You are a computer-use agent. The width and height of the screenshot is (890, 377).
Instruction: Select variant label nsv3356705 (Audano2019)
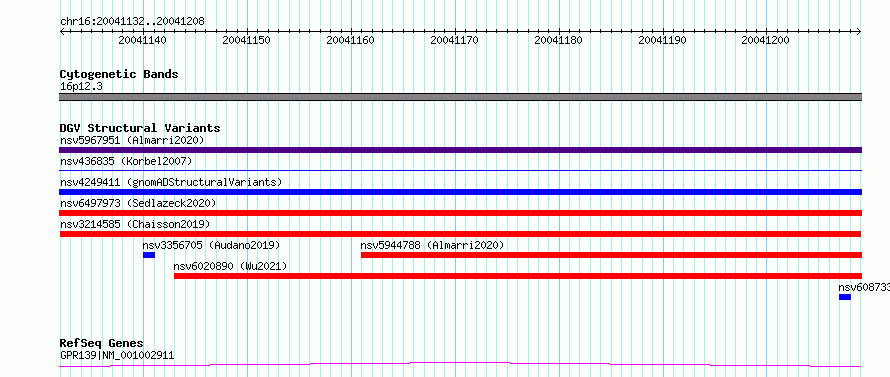point(211,245)
